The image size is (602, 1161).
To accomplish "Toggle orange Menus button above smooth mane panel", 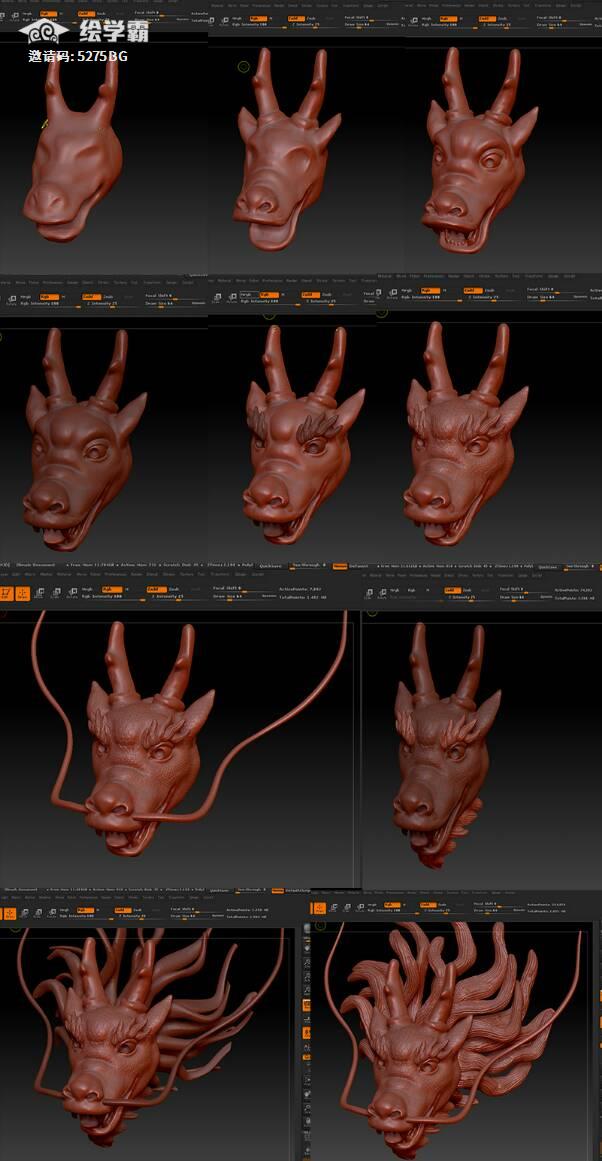I will point(277,891).
